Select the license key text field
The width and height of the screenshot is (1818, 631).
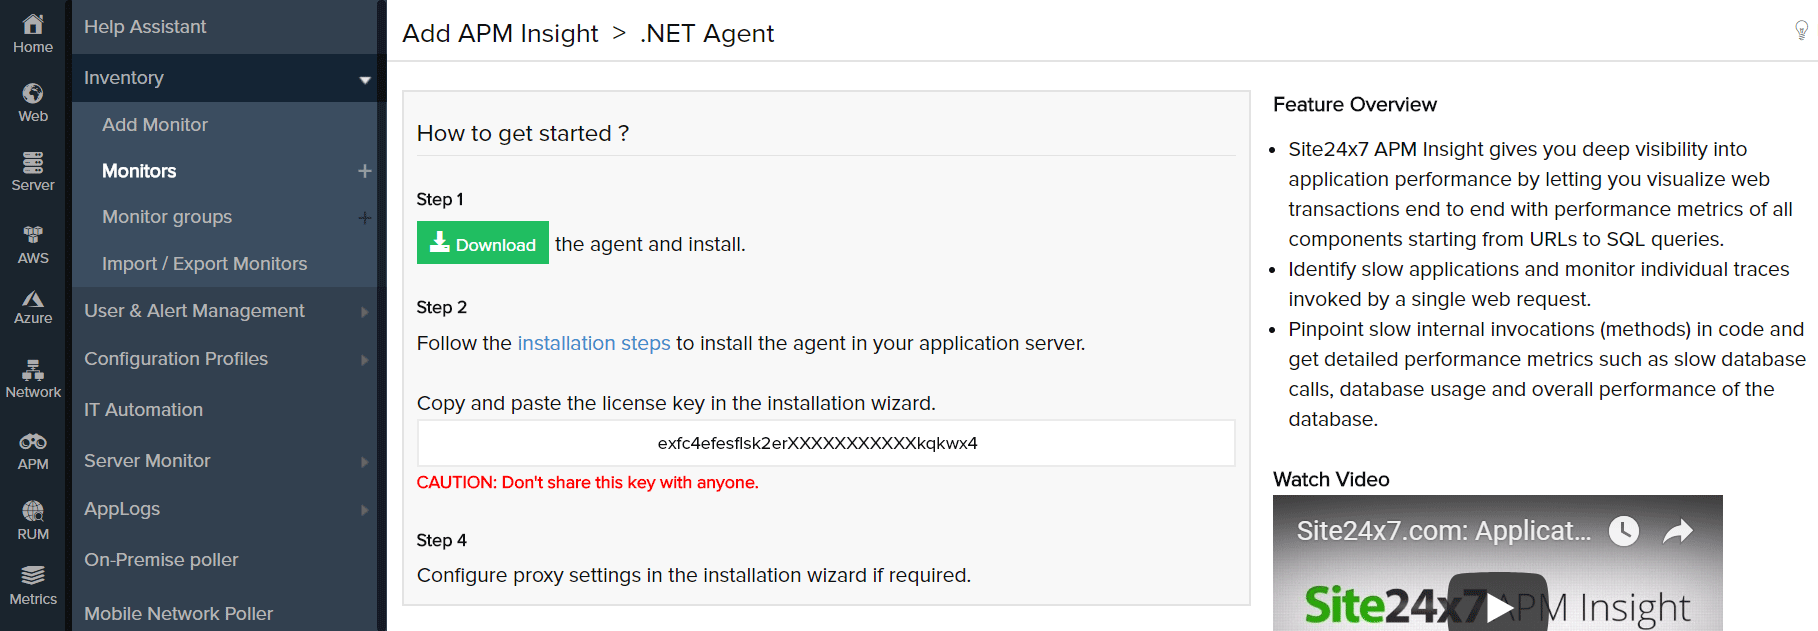825,442
